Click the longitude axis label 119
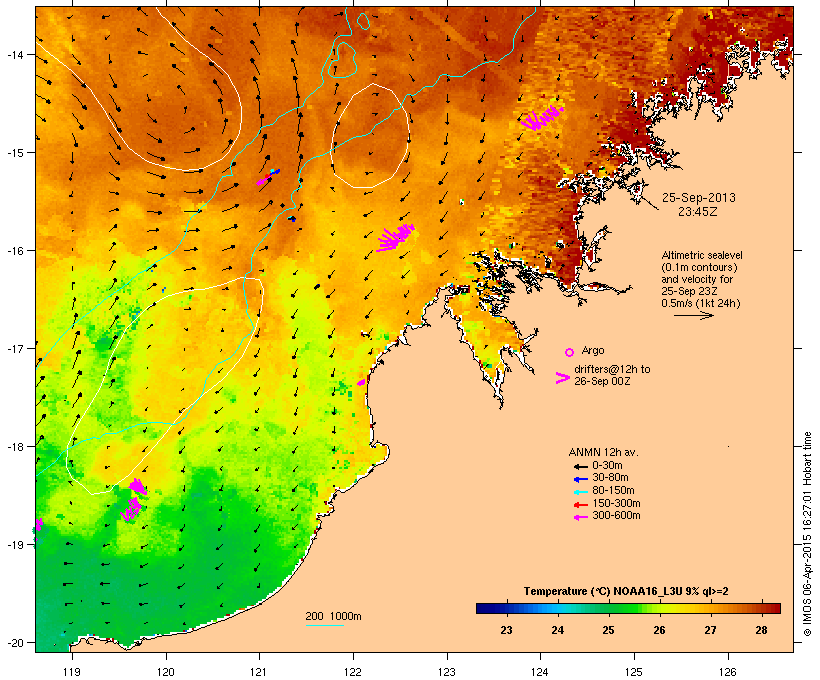Viewport: 820px width, 680px height. [72, 672]
